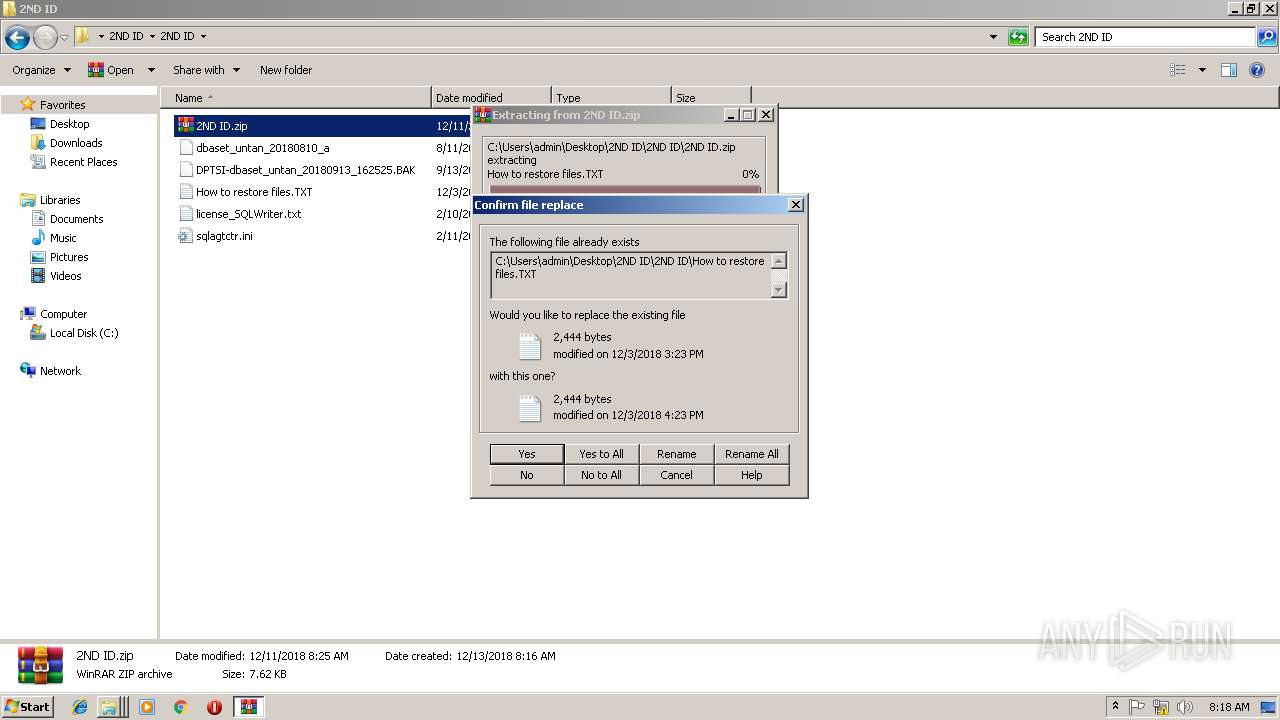Select the sqlagtctr.ini file
Screen dimensions: 1280x720
[224, 236]
